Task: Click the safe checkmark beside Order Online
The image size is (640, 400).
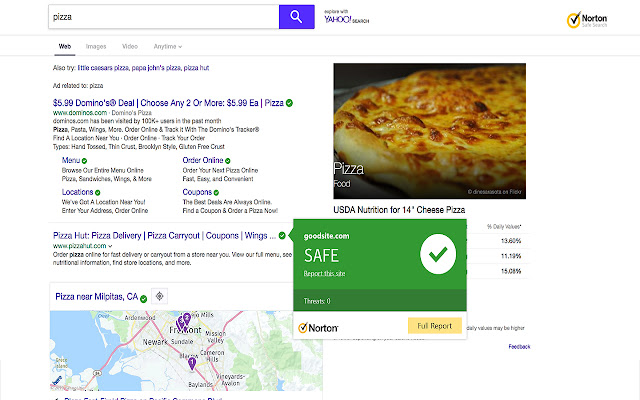Action: (229, 160)
